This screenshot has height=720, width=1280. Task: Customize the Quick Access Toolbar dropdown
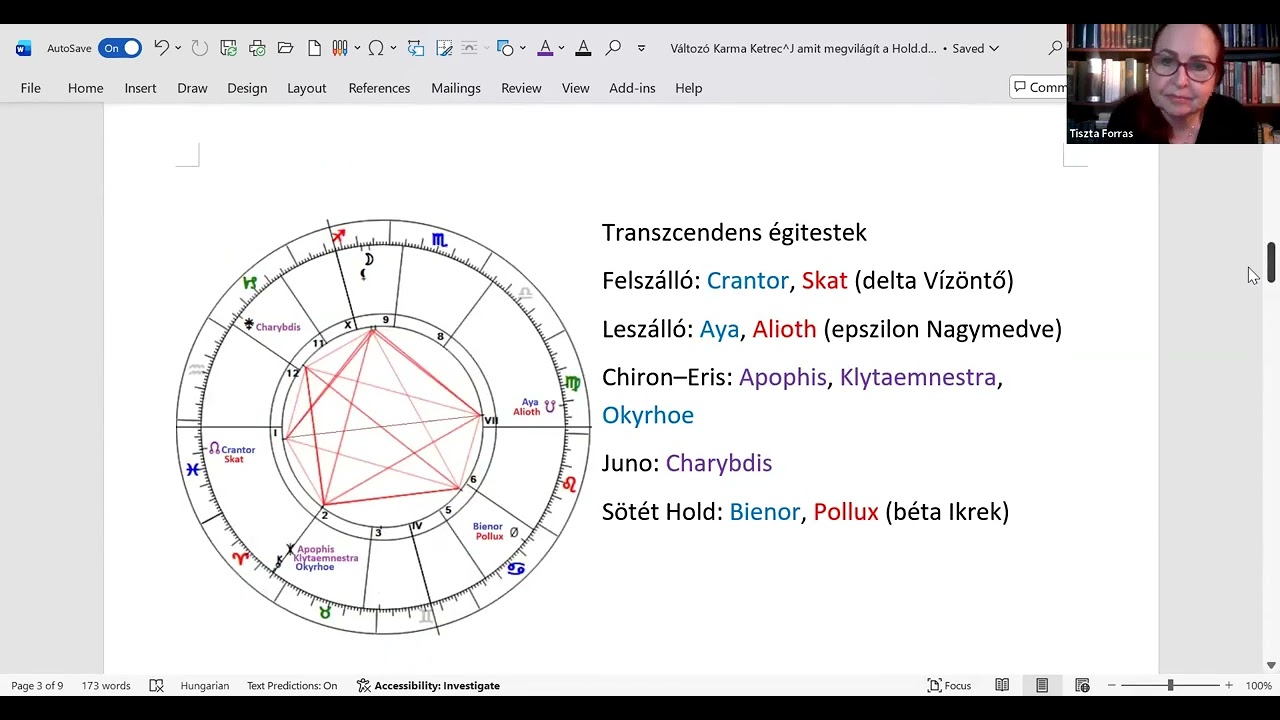pyautogui.click(x=641, y=48)
